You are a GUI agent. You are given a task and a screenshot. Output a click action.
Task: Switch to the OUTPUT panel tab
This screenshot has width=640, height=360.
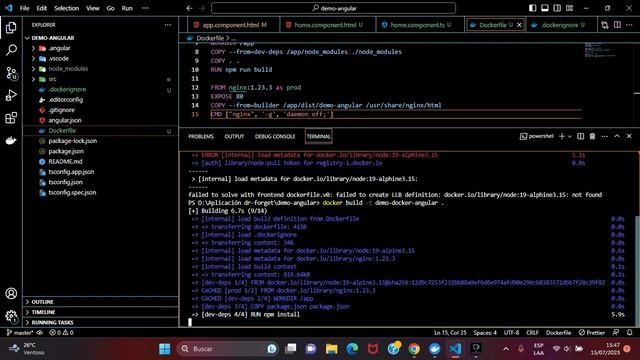click(x=234, y=136)
